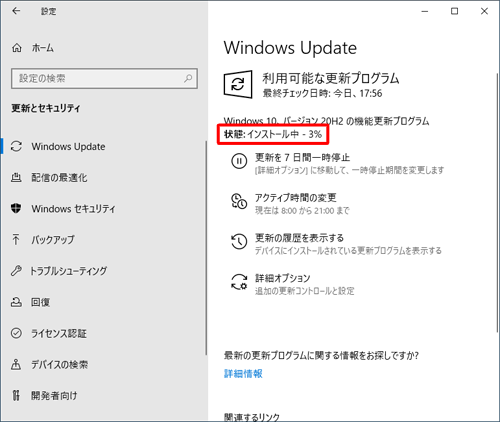Click 更新の履歴を表示する
The width and height of the screenshot is (500, 422).
click(x=299, y=238)
